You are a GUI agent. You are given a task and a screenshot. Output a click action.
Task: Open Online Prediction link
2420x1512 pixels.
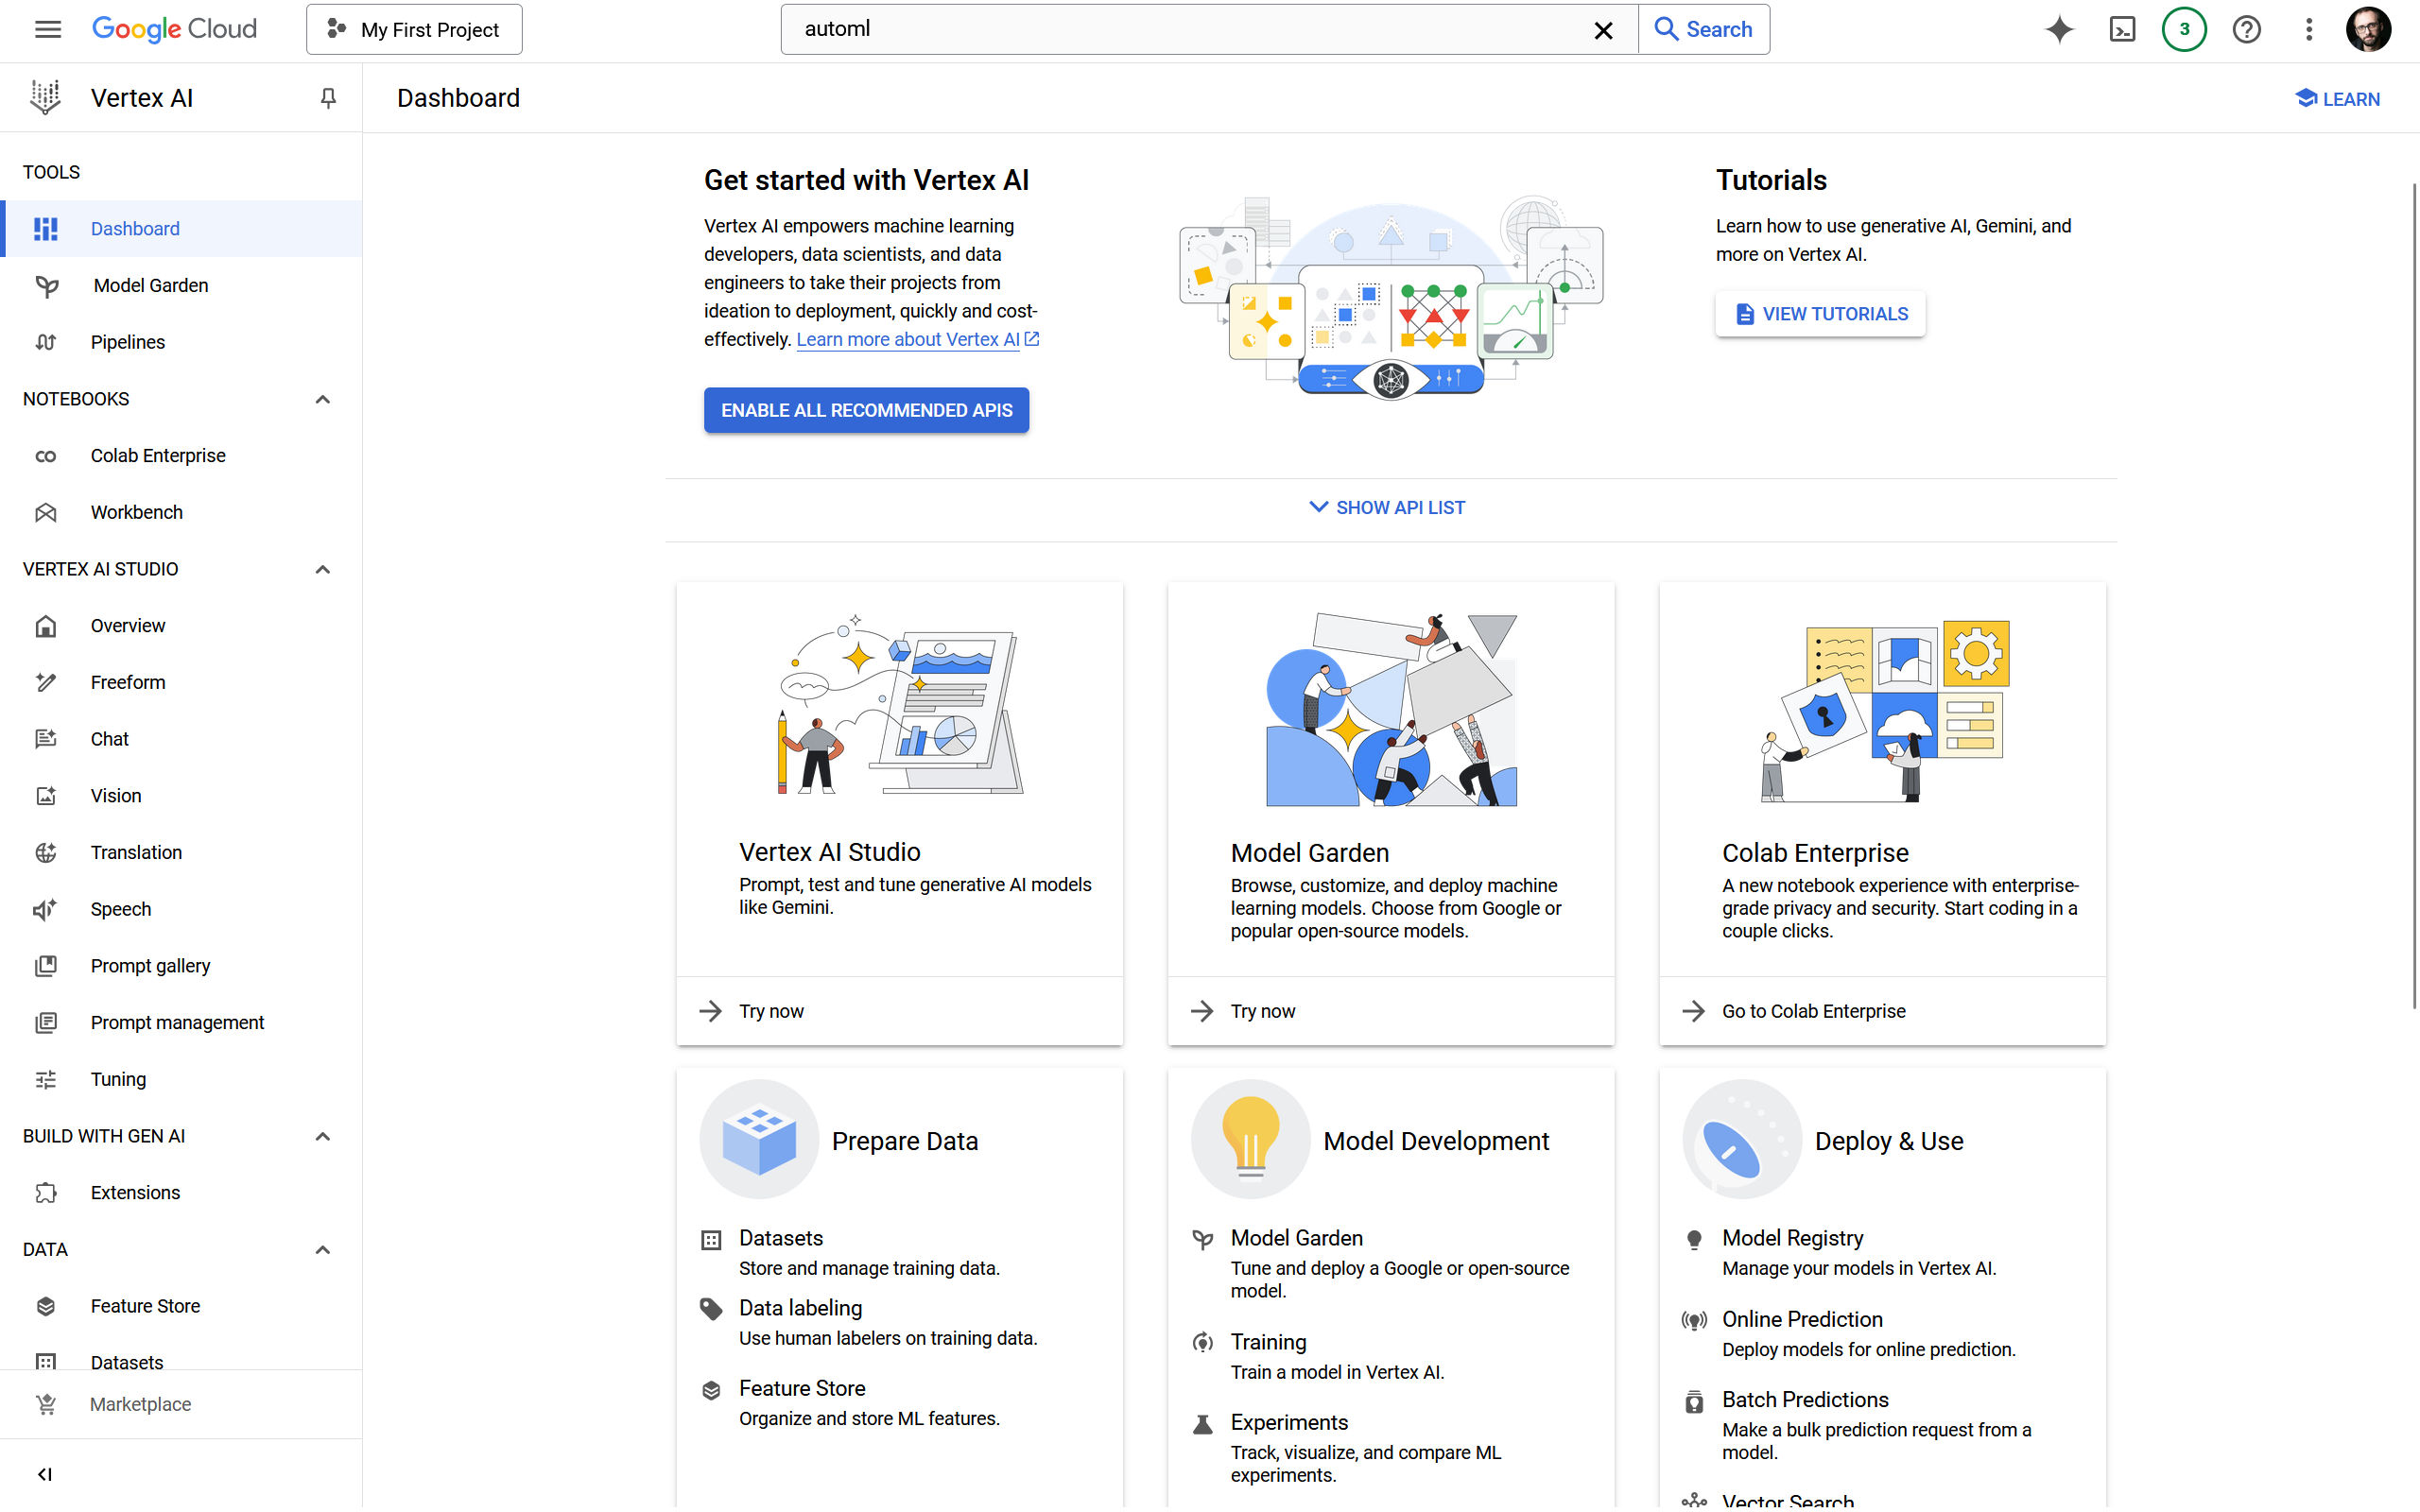(1802, 1319)
